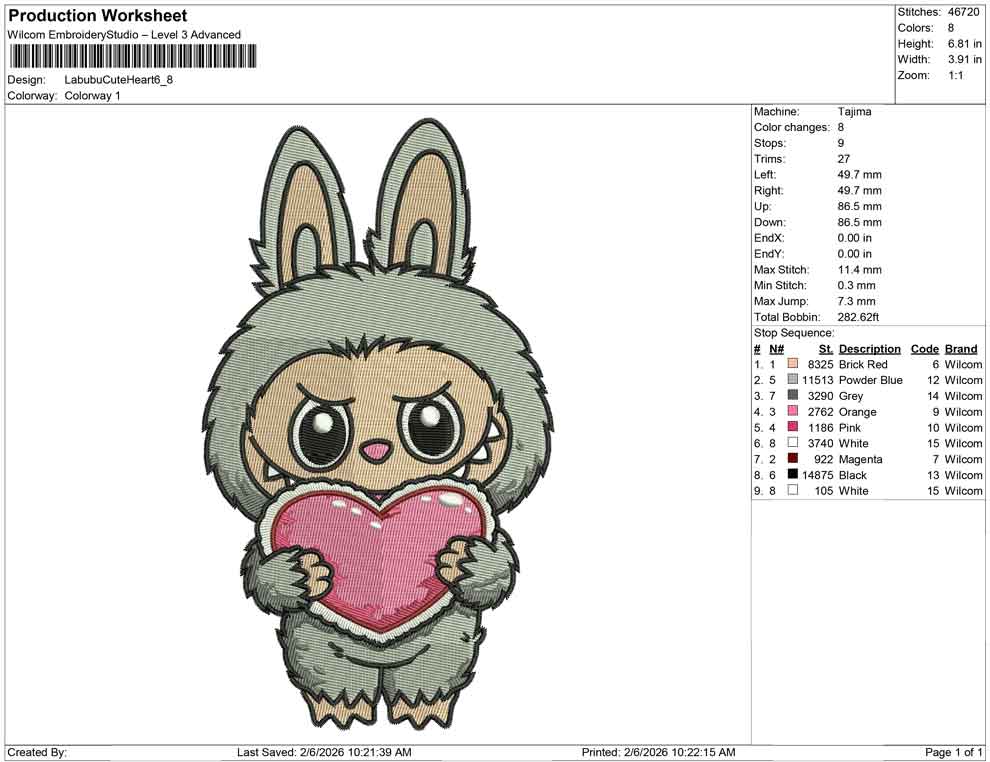The image size is (990, 762).
Task: Click the Stop Sequence label
Action: pyautogui.click(x=794, y=333)
